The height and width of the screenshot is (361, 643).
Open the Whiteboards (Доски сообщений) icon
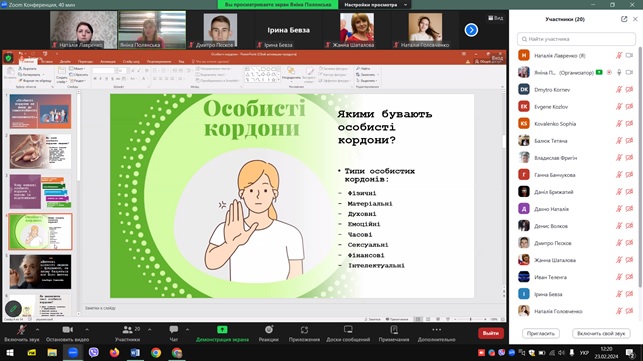348,334
